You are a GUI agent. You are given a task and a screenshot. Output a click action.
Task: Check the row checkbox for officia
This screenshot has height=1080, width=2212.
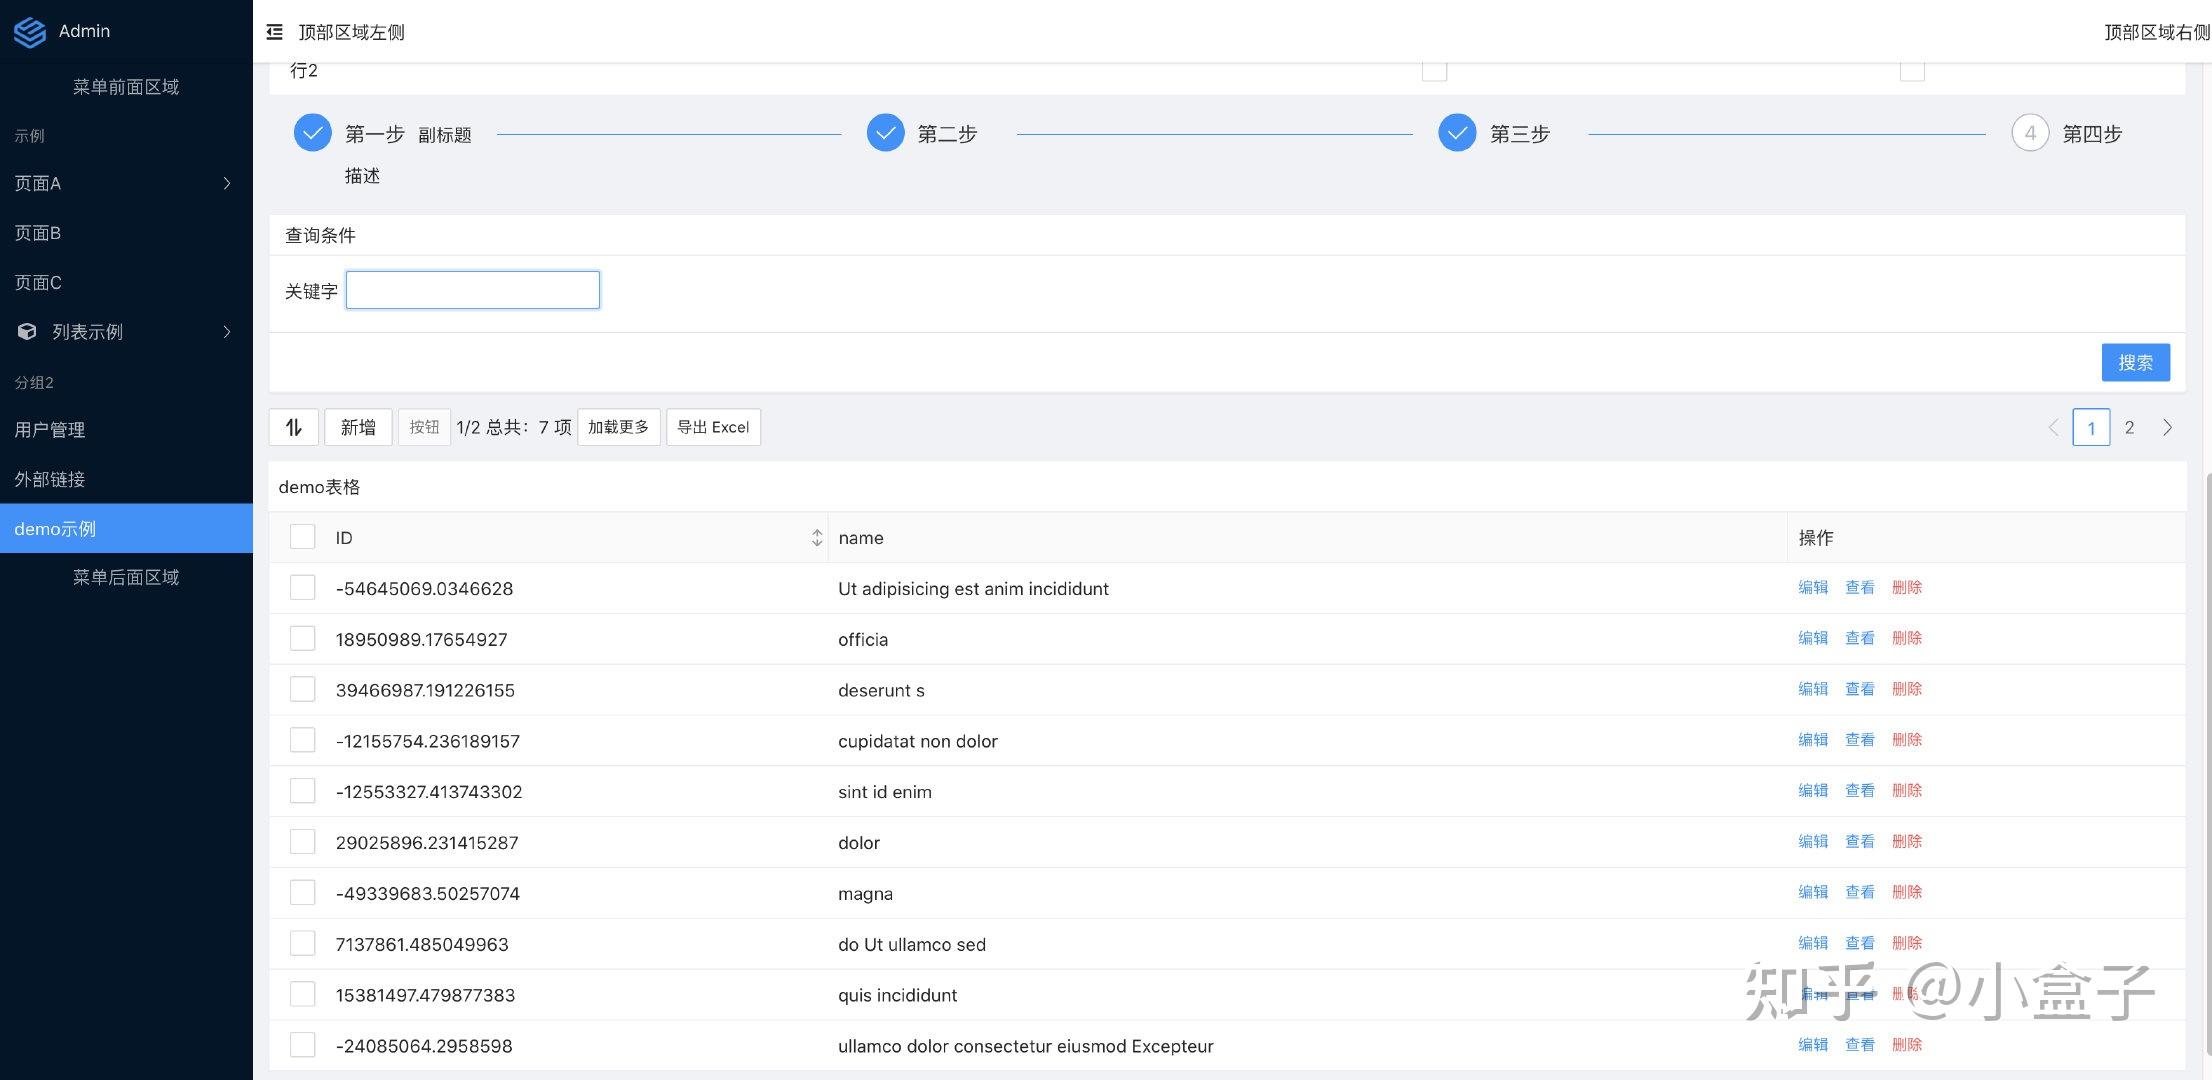302,638
